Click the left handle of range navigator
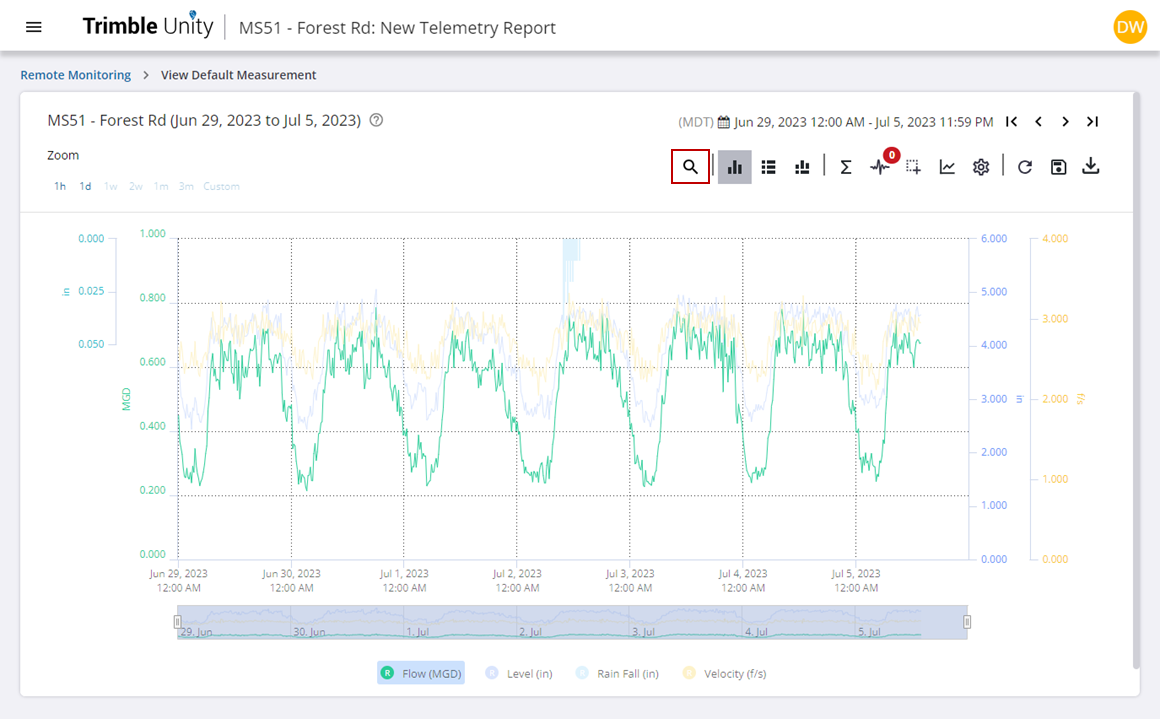The width and height of the screenshot is (1160, 719). [177, 622]
